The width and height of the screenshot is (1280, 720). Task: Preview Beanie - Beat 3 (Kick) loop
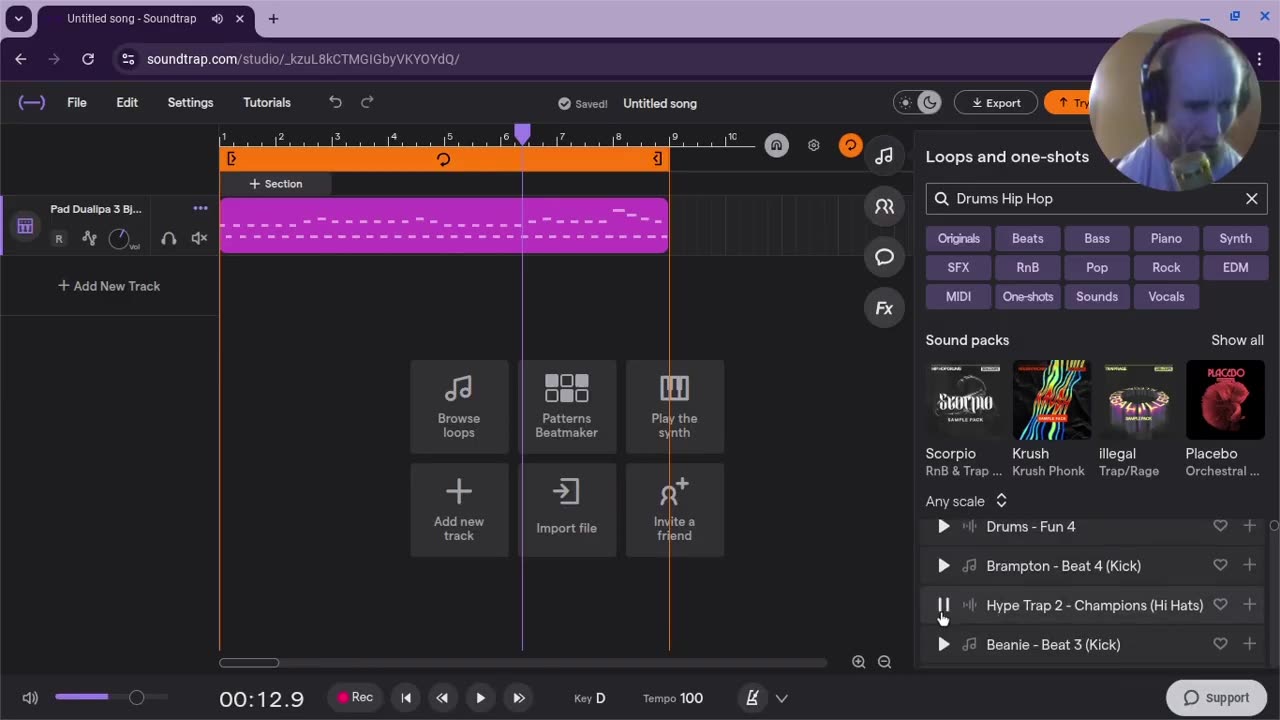[943, 645]
